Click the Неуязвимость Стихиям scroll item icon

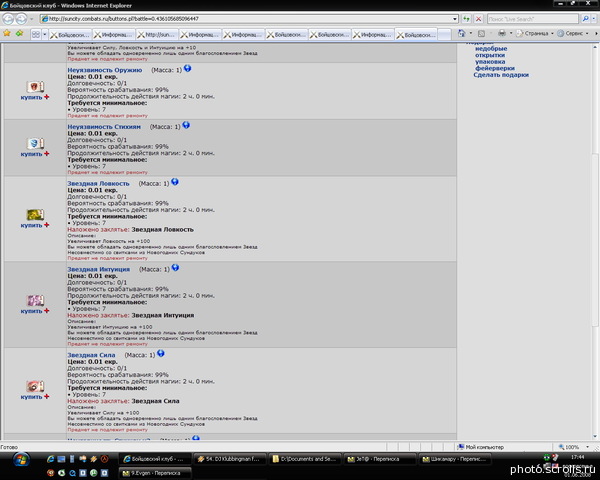[35, 144]
